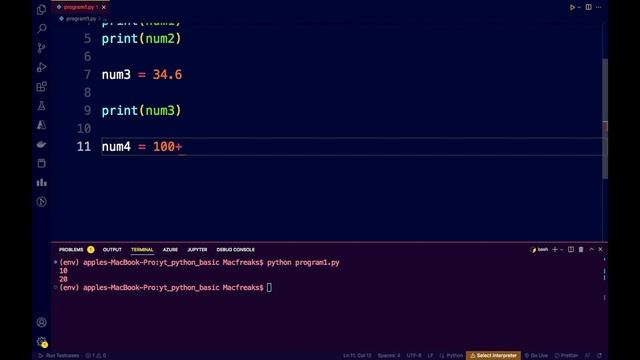Open editor More Actions ellipsis menu

599,7
